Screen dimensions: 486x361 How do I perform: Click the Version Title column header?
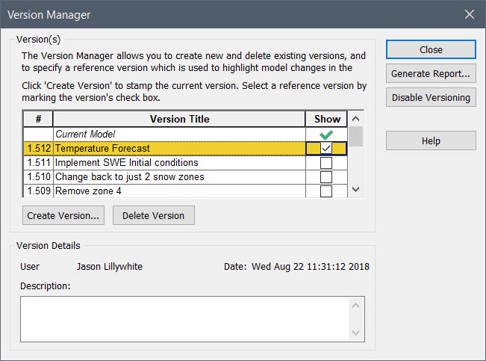click(x=179, y=119)
